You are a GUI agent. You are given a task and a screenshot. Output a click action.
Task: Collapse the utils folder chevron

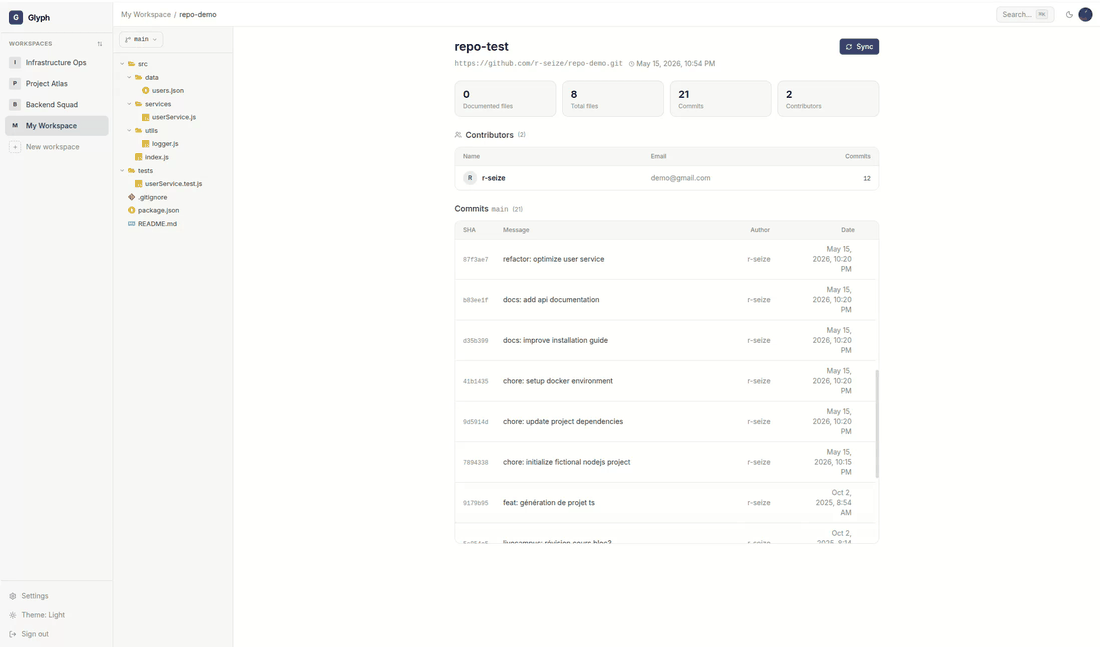pyautogui.click(x=129, y=131)
